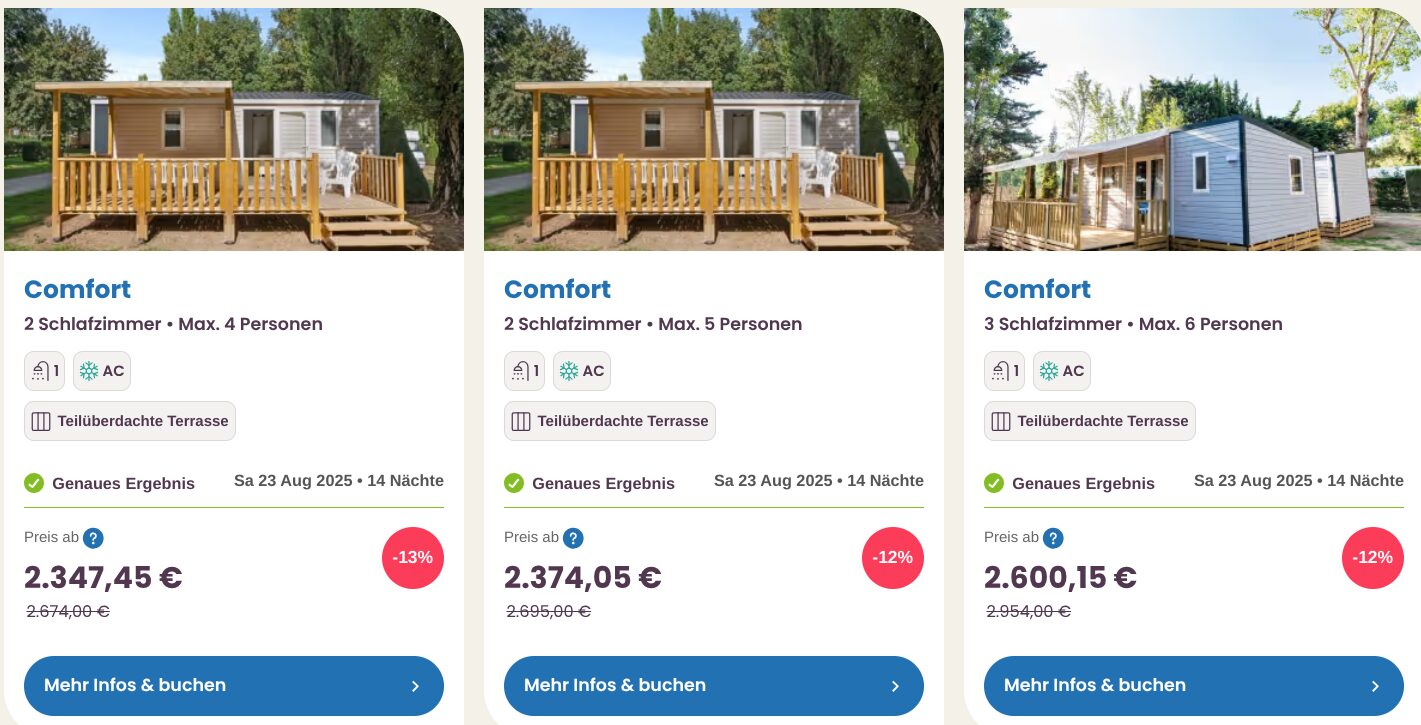The width and height of the screenshot is (1421, 725).
Task: Click the -12% discount badge on the 5 Personen card
Action: coord(893,558)
